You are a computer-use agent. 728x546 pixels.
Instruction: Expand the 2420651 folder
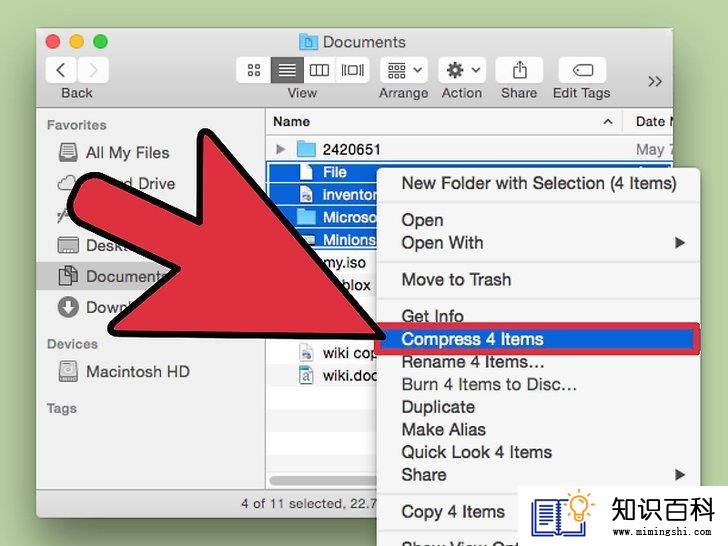[280, 149]
